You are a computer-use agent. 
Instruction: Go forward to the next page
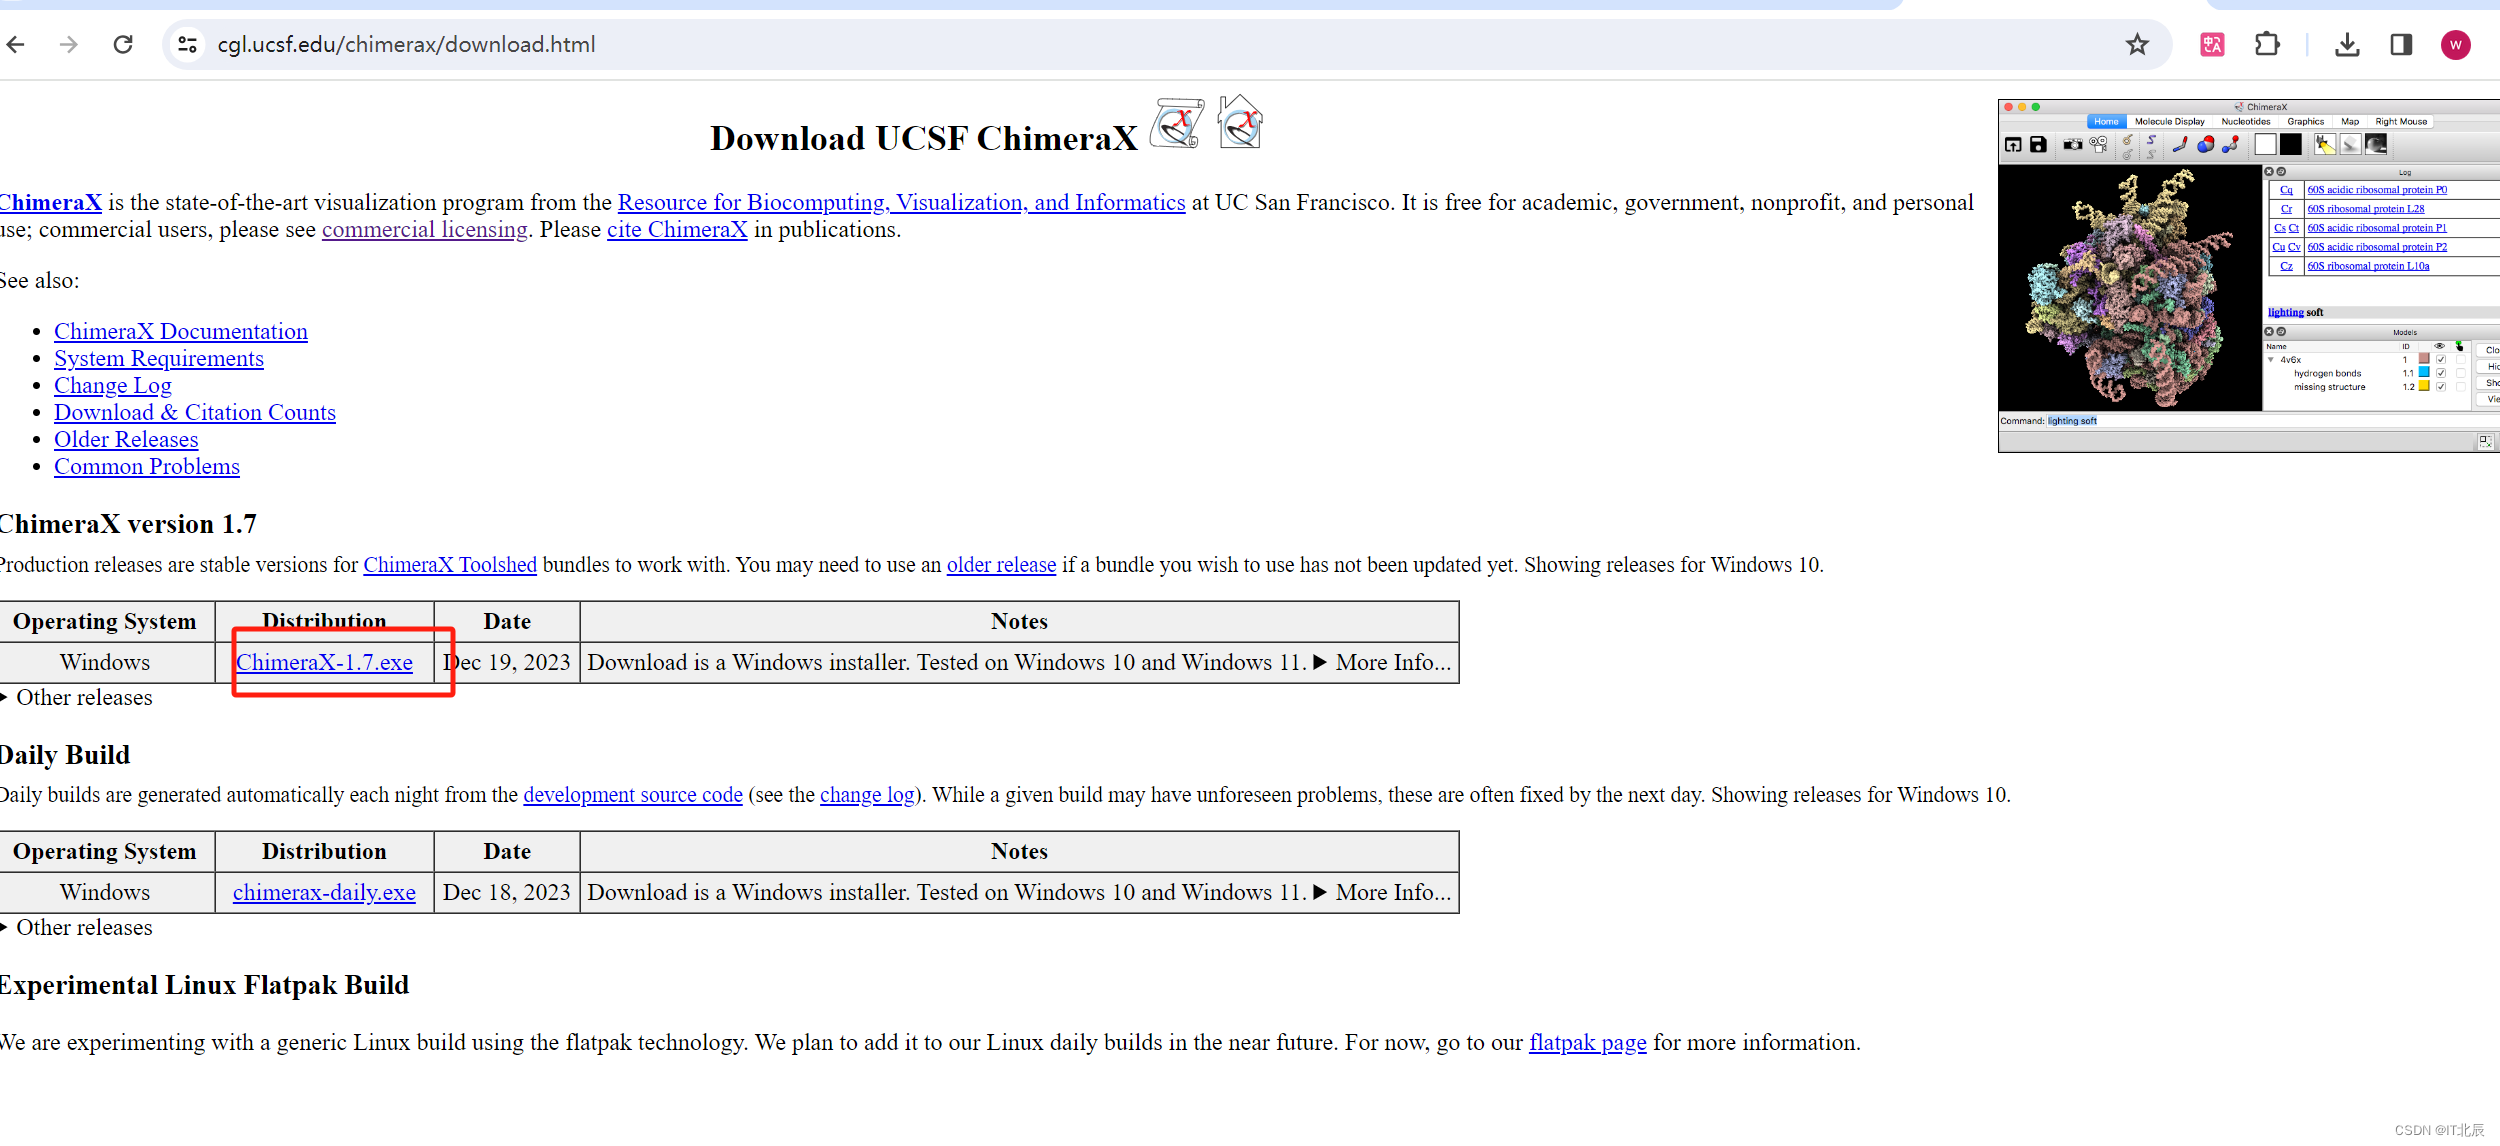pos(68,44)
